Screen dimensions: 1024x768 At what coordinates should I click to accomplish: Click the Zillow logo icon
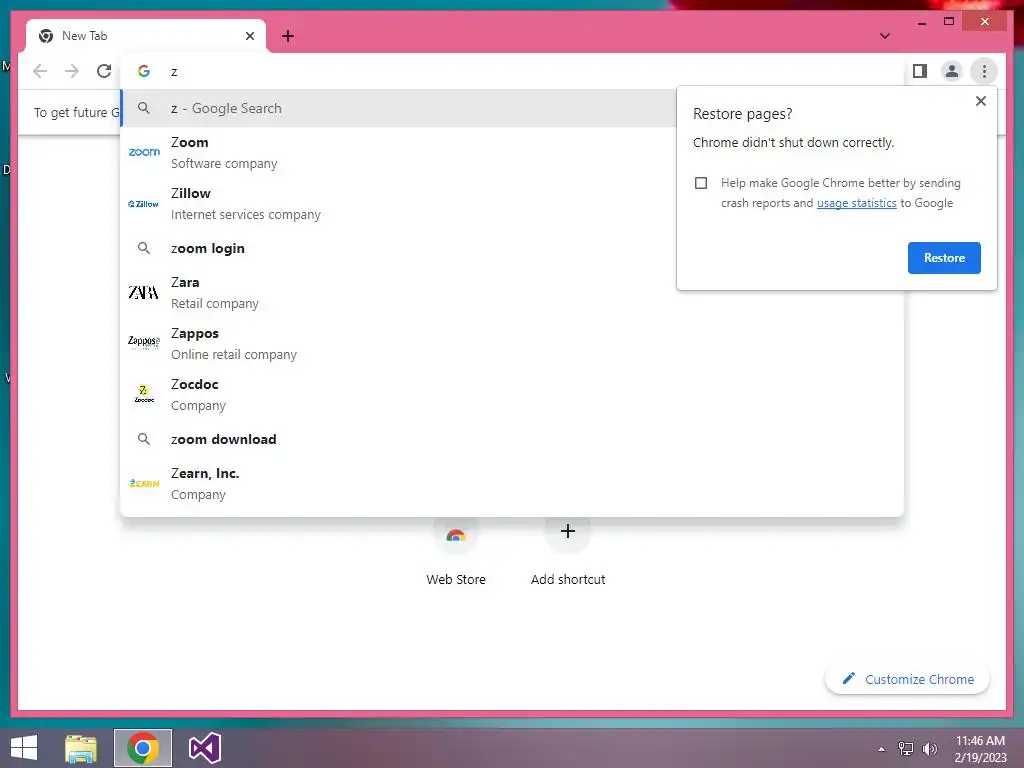(144, 204)
